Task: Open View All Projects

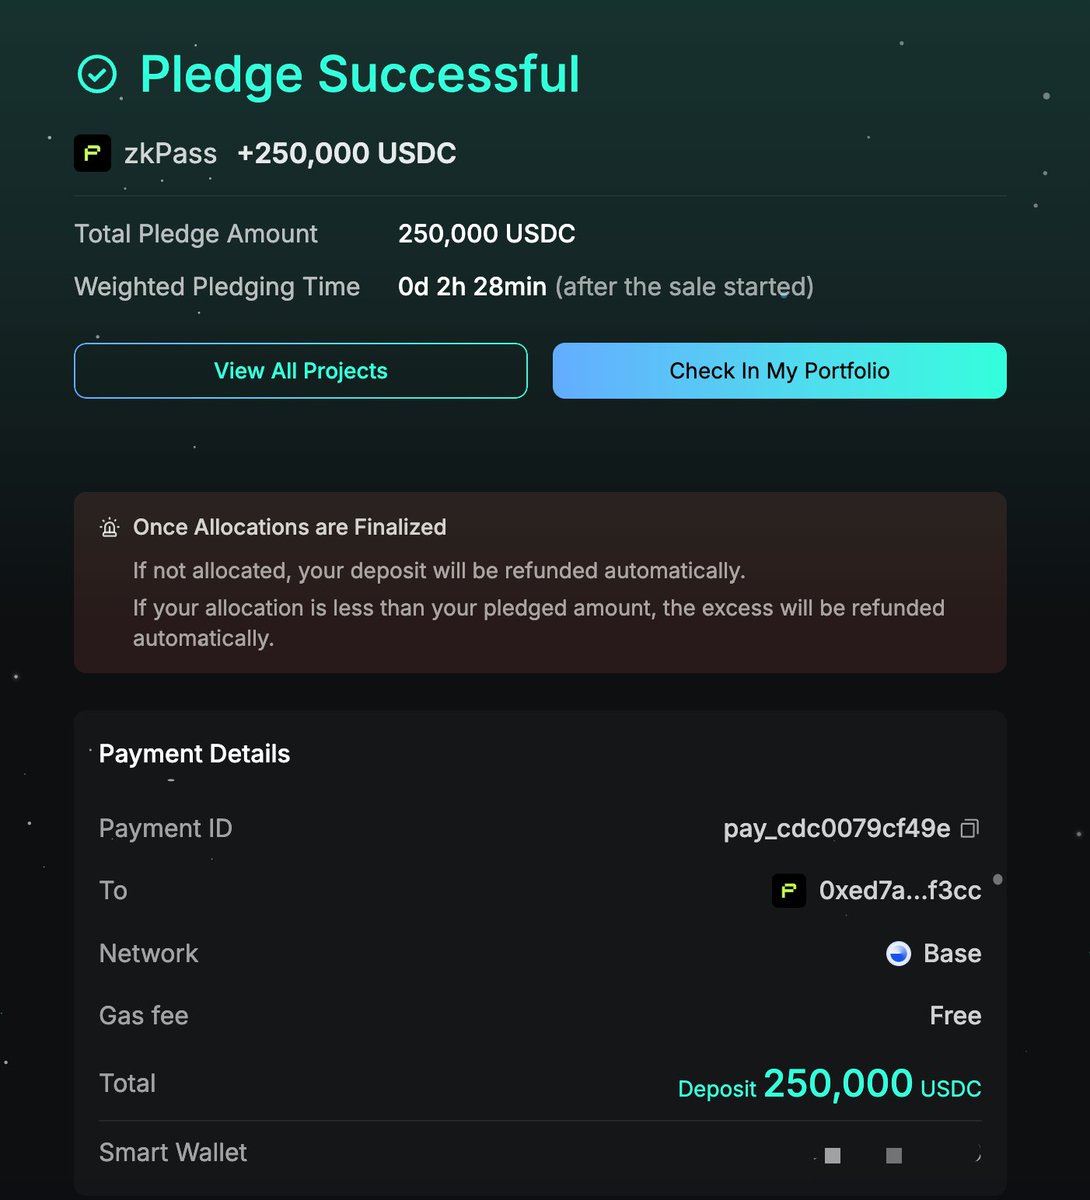Action: (x=300, y=371)
